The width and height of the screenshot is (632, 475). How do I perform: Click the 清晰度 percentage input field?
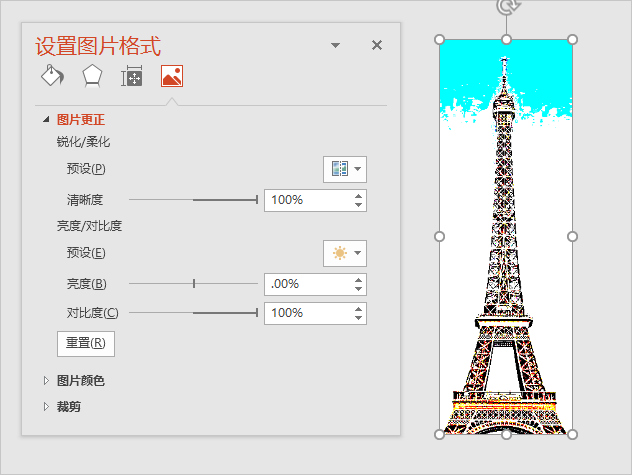pyautogui.click(x=308, y=200)
